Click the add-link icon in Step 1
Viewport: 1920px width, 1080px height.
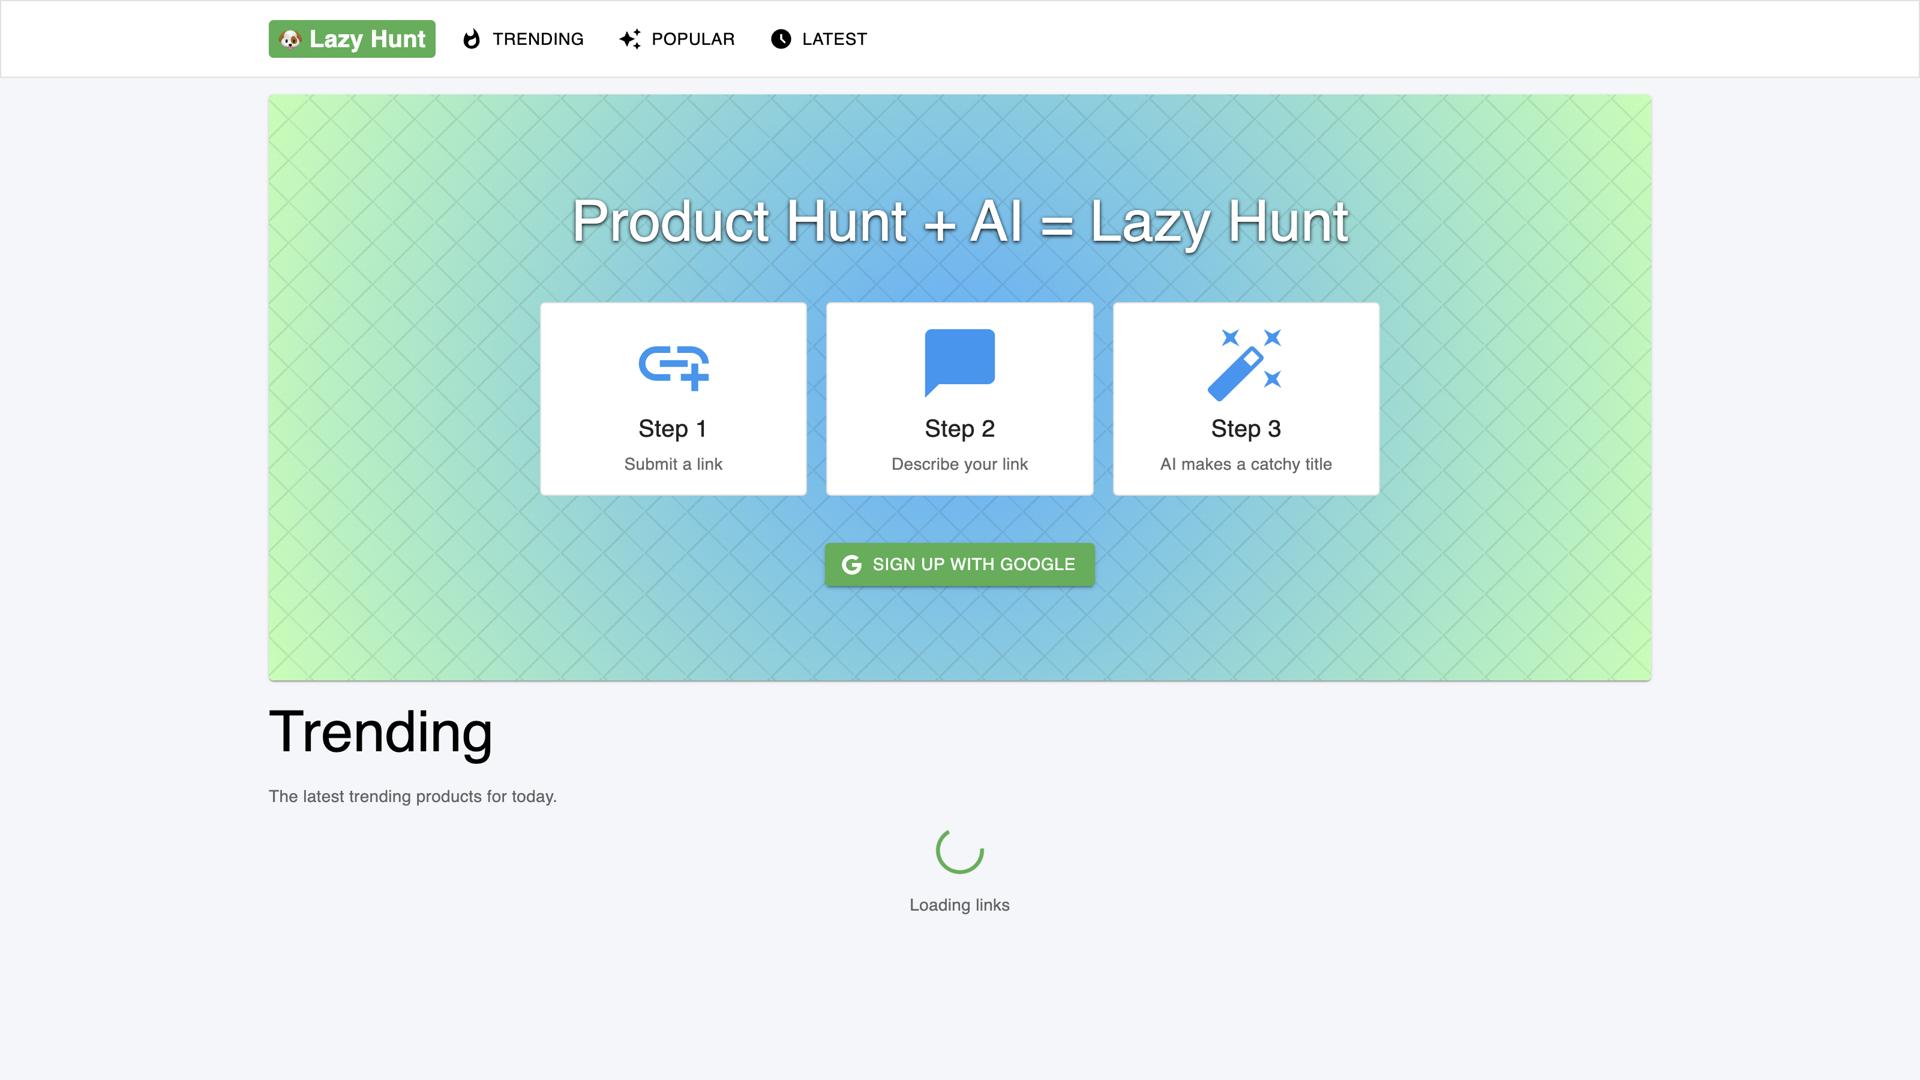(x=672, y=366)
